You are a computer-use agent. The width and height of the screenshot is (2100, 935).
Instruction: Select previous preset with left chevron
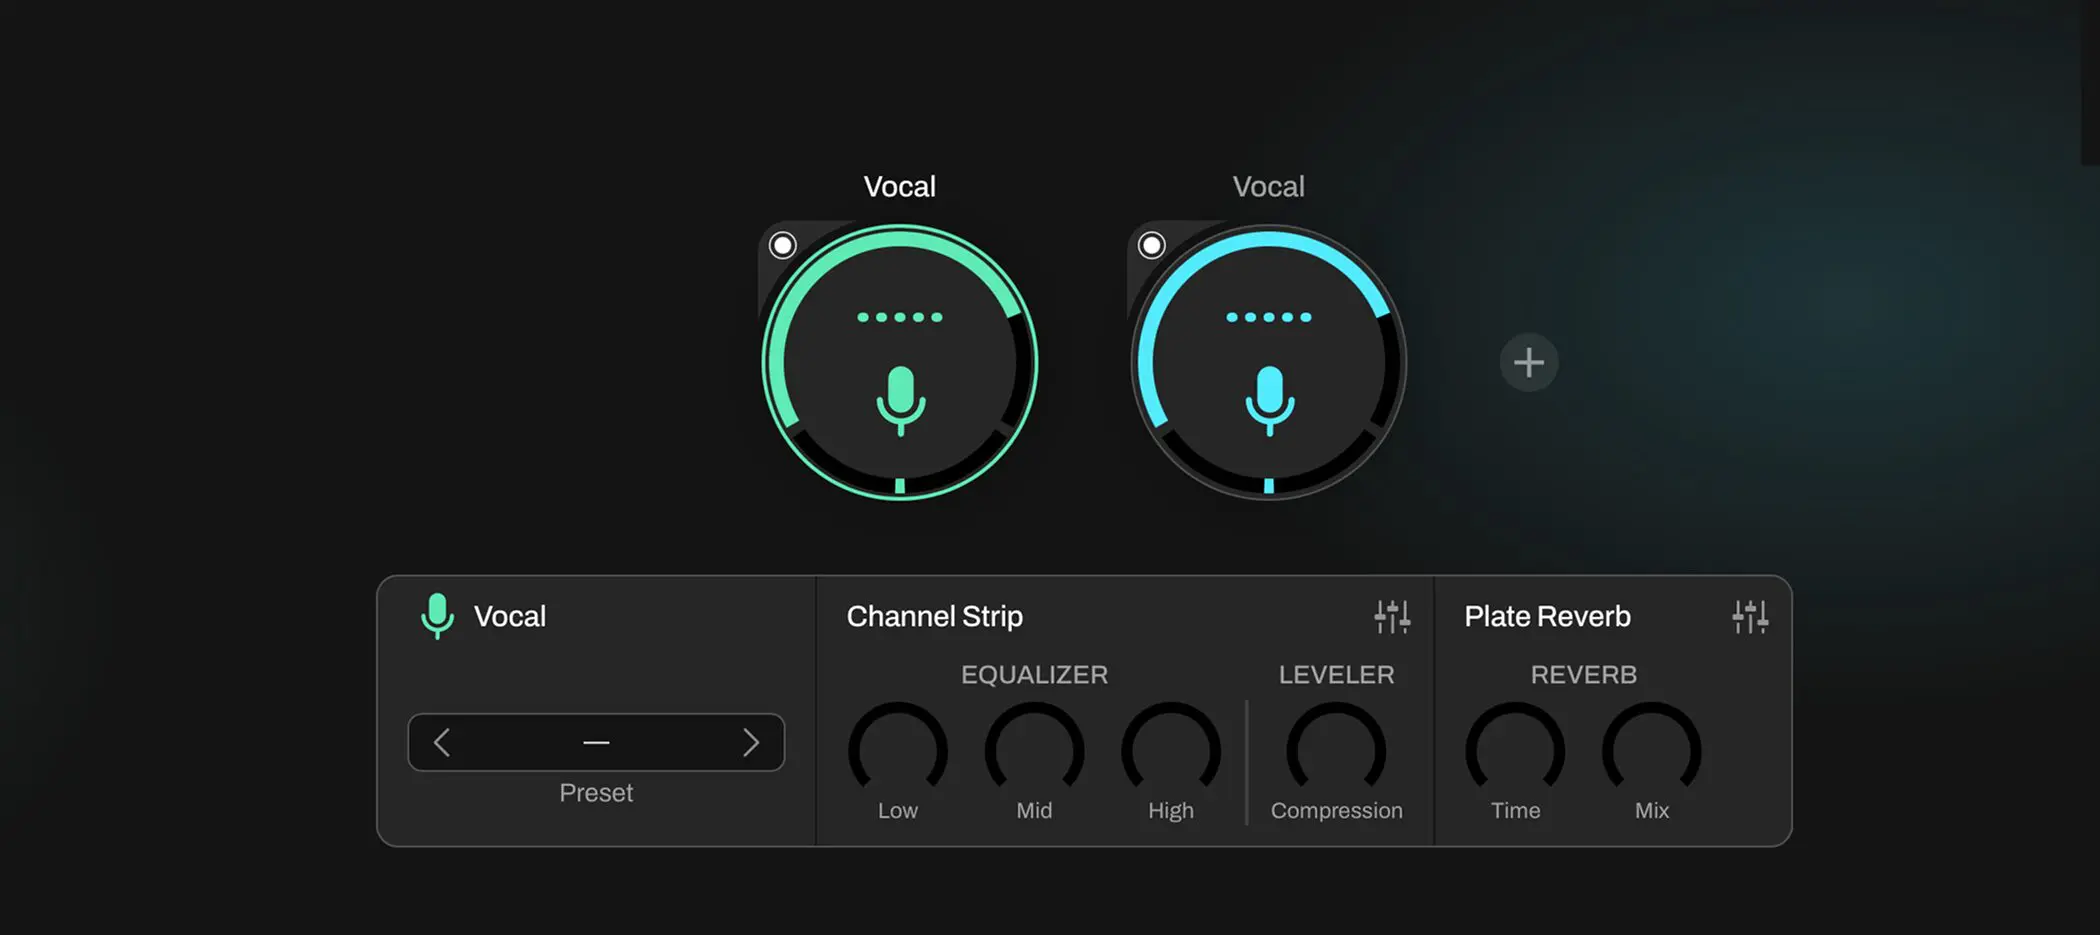[x=442, y=742]
